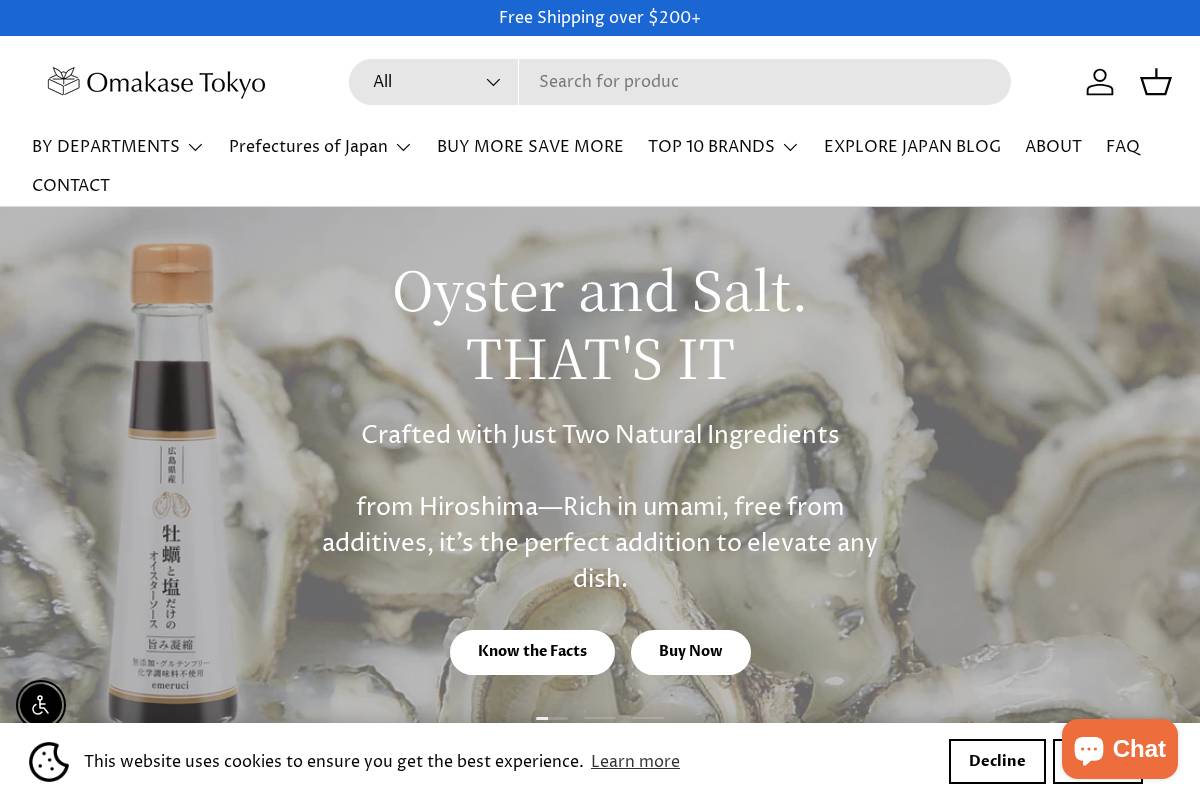Select the gift box emblem next to logo
Image resolution: width=1200 pixels, height=800 pixels.
[x=63, y=80]
